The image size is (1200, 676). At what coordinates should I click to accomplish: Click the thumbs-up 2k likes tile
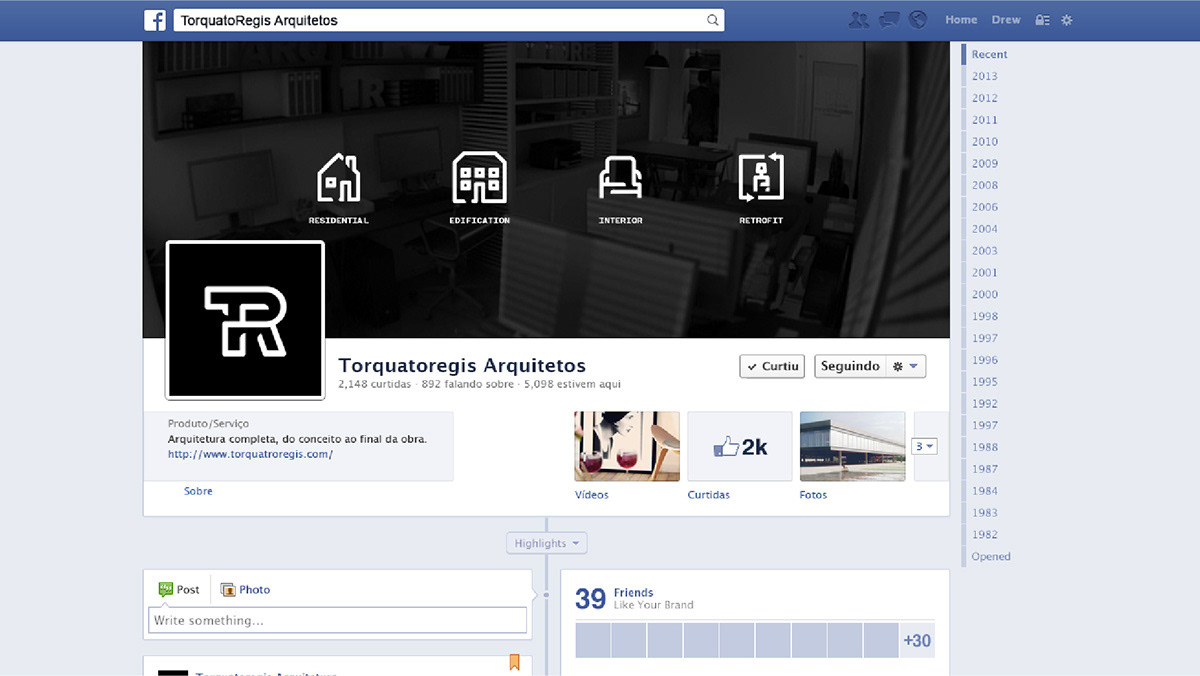pyautogui.click(x=740, y=447)
